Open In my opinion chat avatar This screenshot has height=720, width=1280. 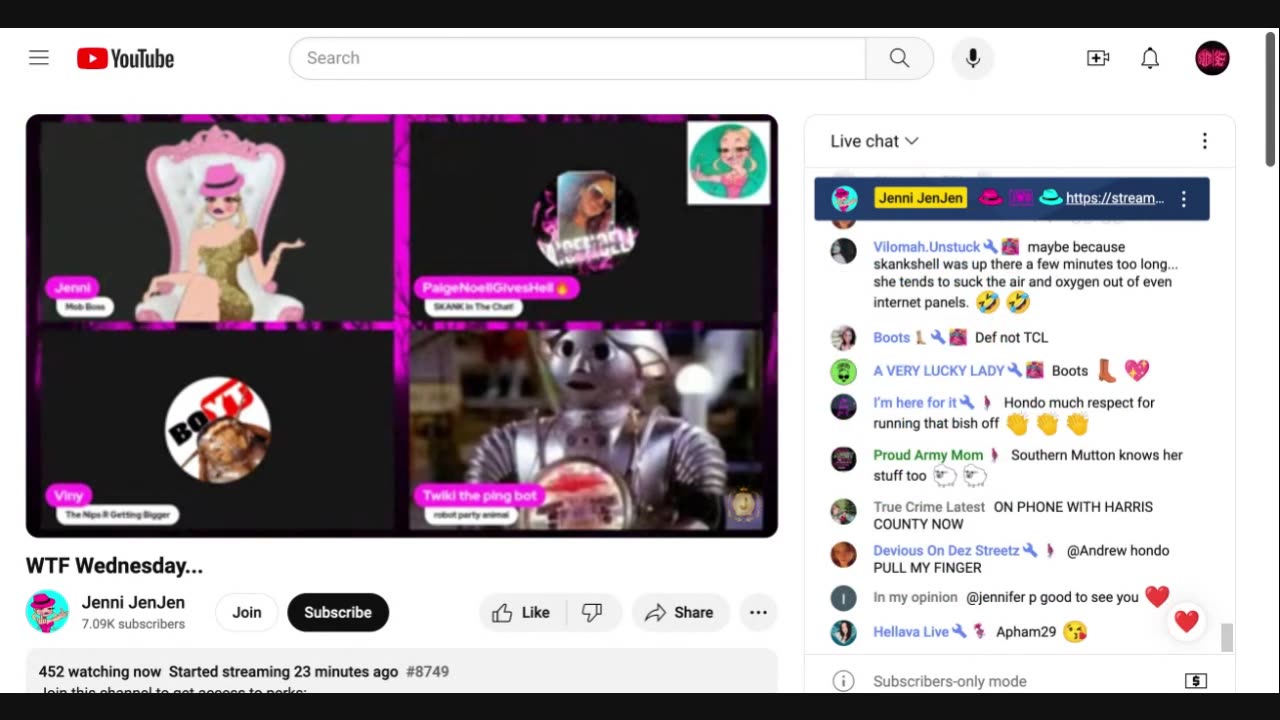pyautogui.click(x=844, y=598)
